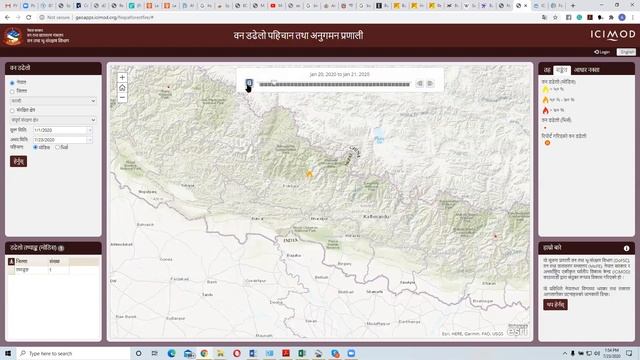Click the orange flame legend icon

(546, 100)
